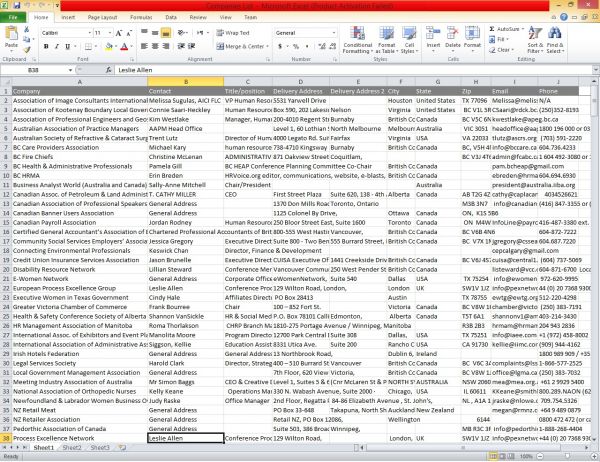Click Merge & Center
Viewport: 600px width, 462px height.
pyautogui.click(x=241, y=46)
